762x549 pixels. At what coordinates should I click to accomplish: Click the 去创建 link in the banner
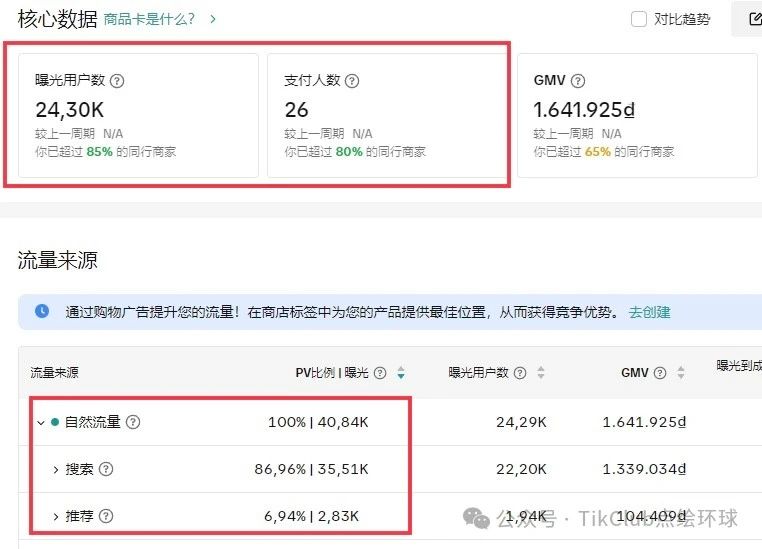point(649,312)
